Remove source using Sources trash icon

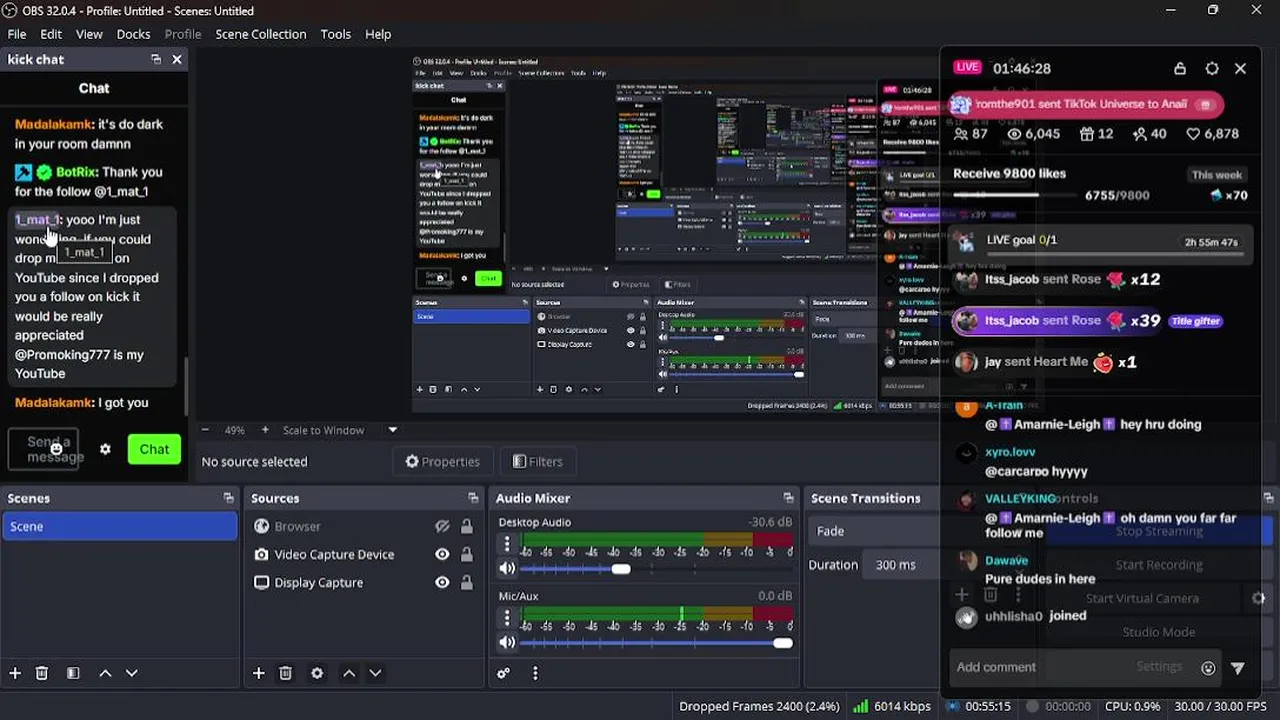coord(285,673)
